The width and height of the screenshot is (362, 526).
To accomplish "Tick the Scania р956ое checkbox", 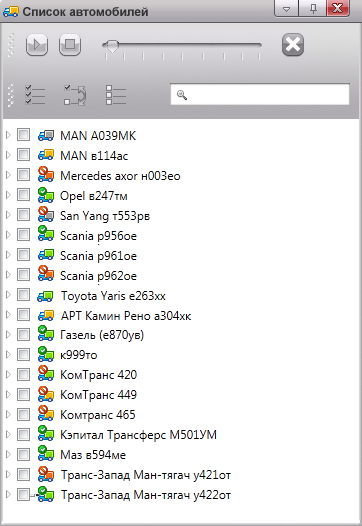I will [x=23, y=234].
